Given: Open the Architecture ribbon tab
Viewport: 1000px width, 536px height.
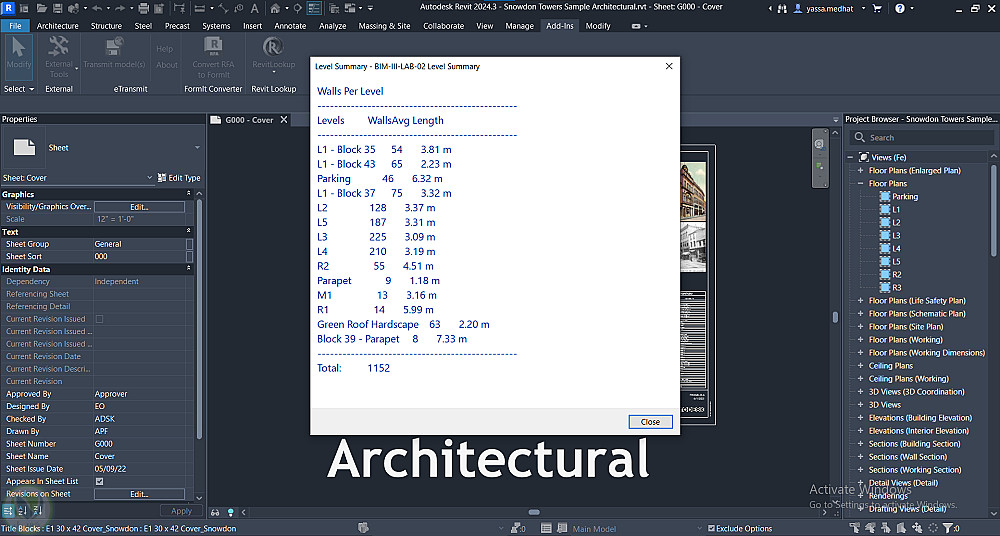Looking at the screenshot, I should point(57,26).
